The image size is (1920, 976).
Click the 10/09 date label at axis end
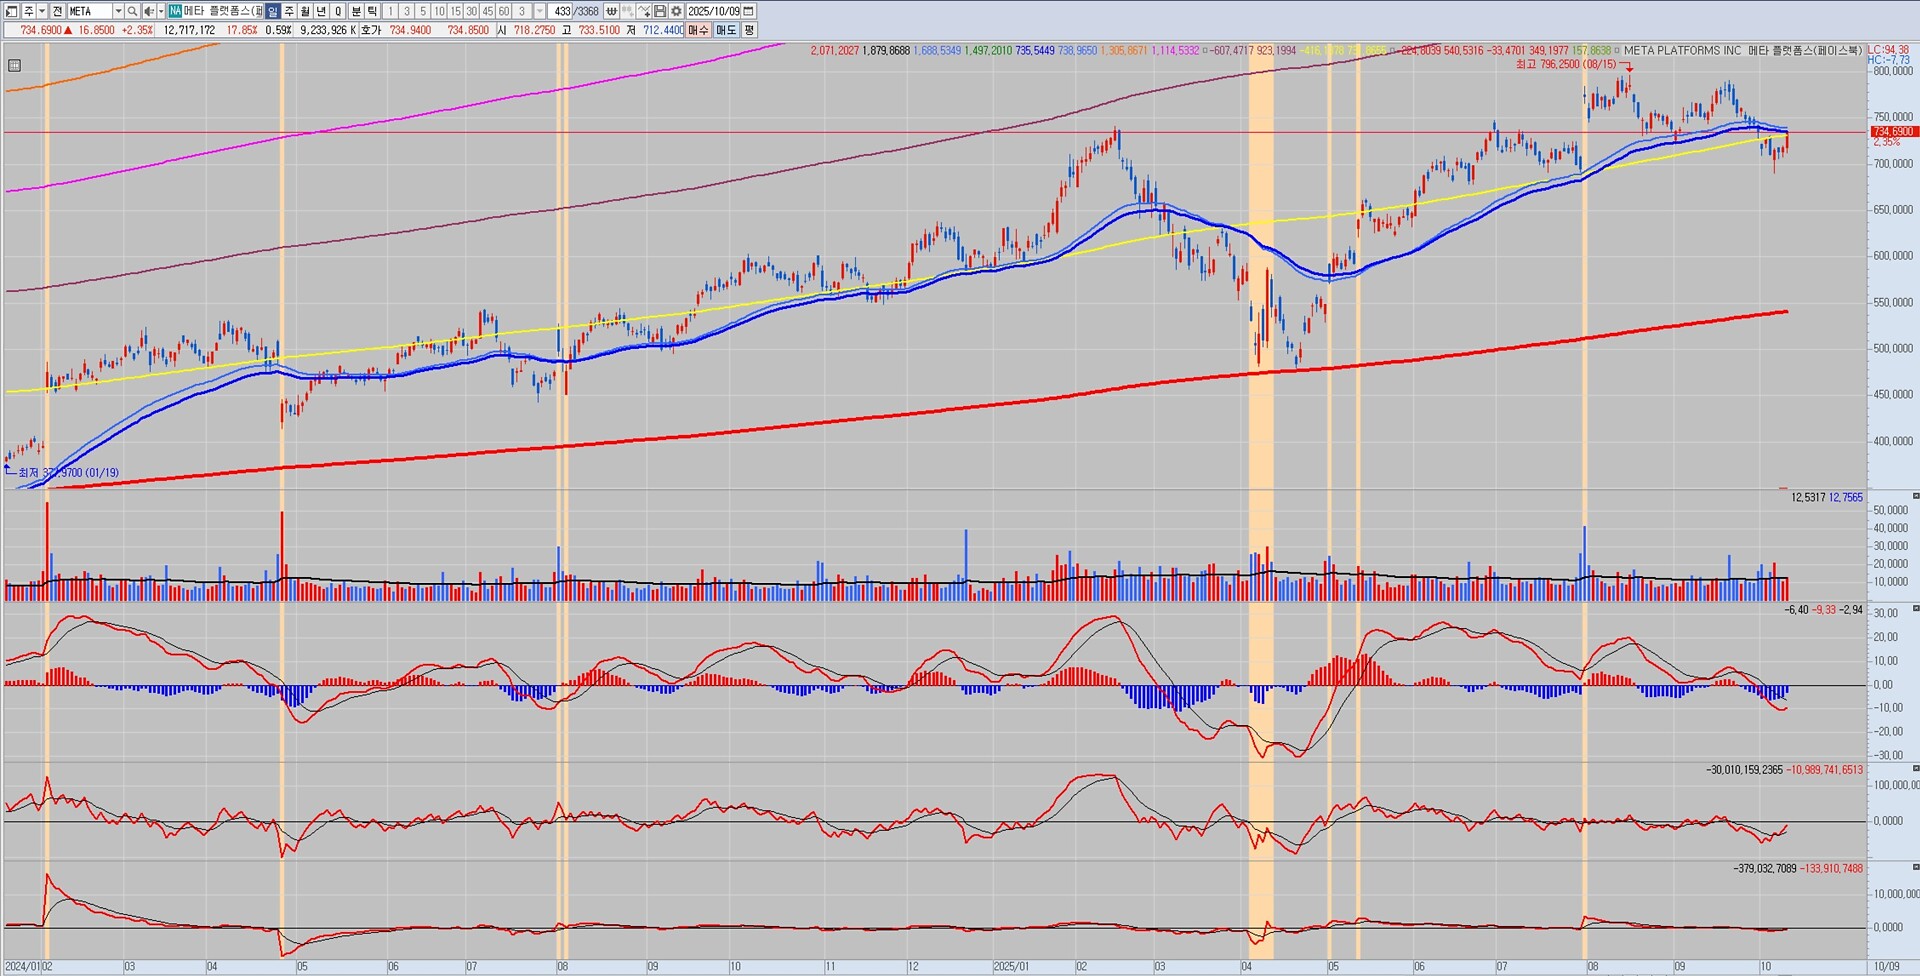[x=1886, y=967]
